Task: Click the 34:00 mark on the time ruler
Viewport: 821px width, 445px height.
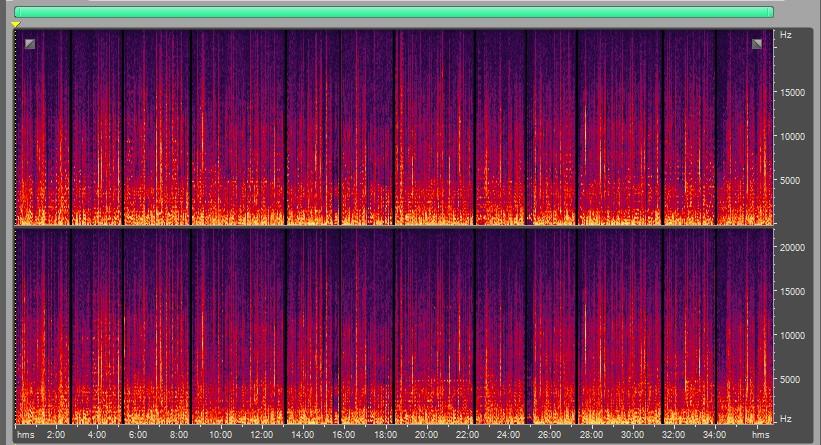Action: click(x=714, y=435)
